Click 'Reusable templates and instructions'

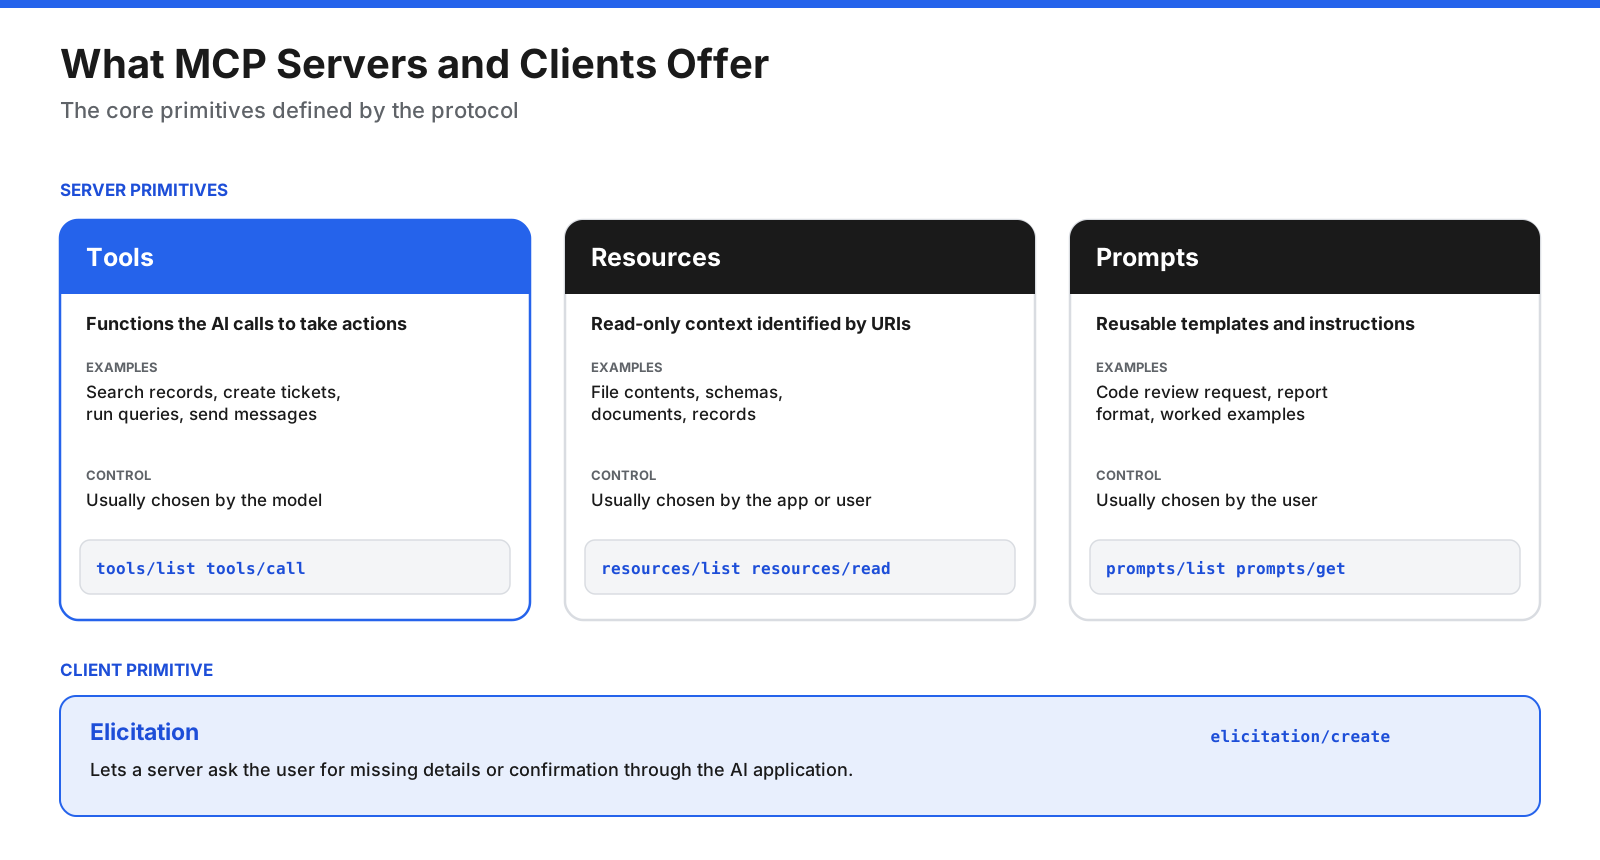[x=1255, y=324]
